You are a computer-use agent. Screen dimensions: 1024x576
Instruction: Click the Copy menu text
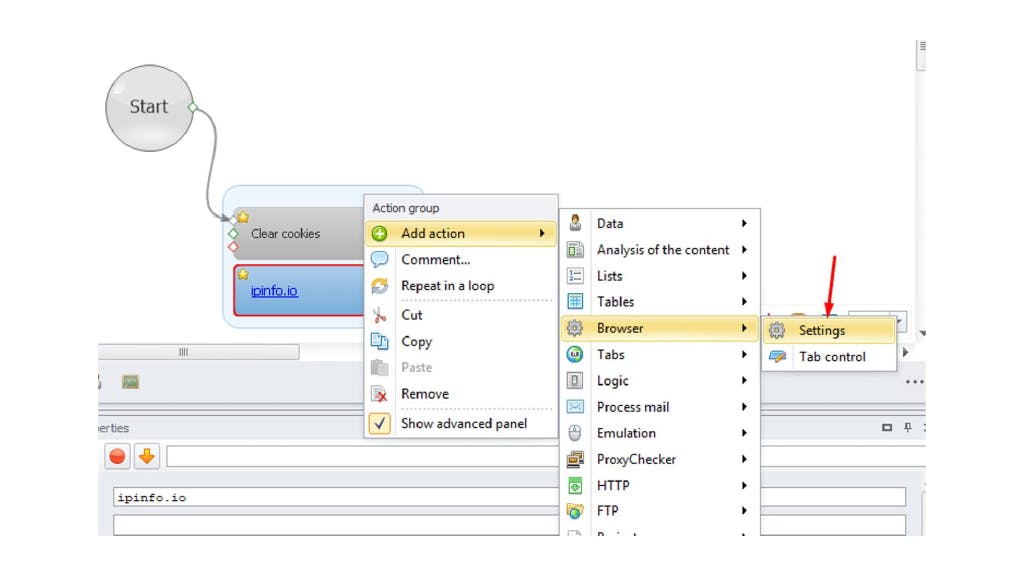point(417,342)
